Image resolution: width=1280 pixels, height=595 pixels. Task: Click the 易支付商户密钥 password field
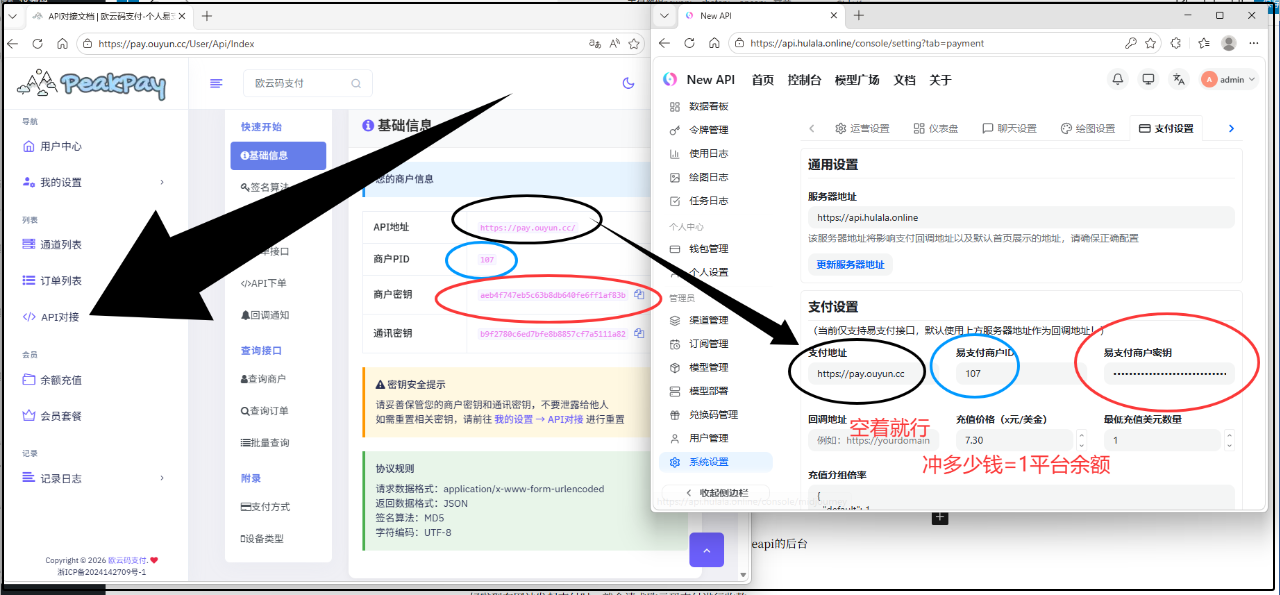(x=1168, y=374)
